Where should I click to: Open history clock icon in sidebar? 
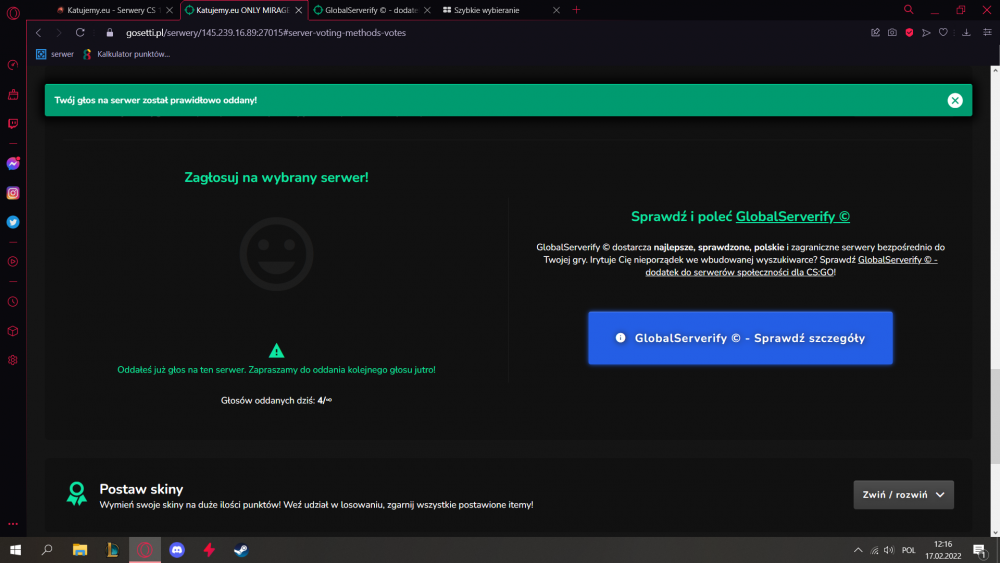coord(13,302)
